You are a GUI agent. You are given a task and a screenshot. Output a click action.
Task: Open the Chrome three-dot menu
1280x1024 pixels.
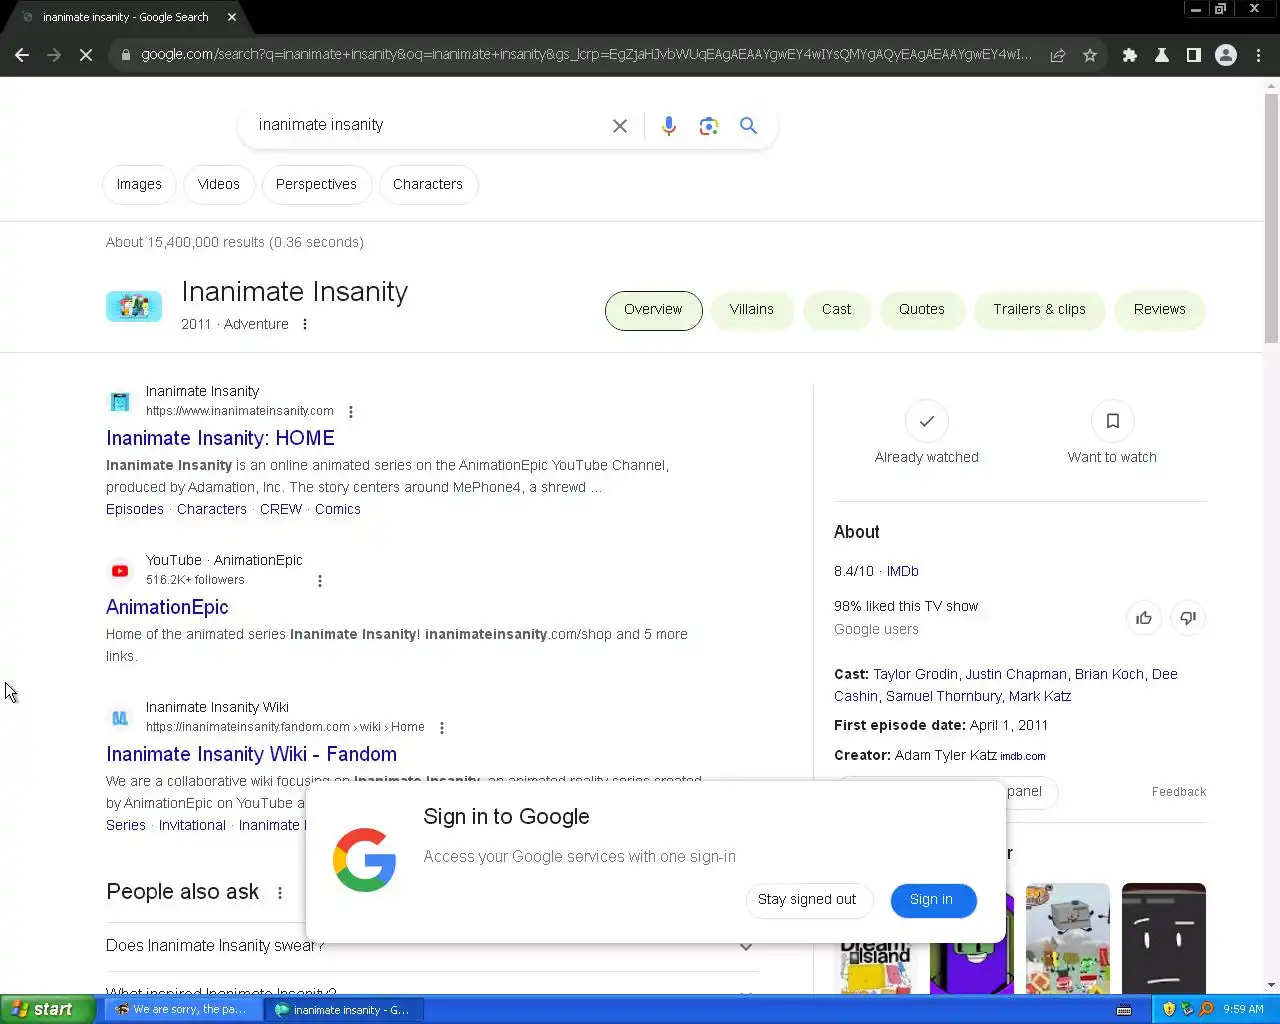(1258, 55)
